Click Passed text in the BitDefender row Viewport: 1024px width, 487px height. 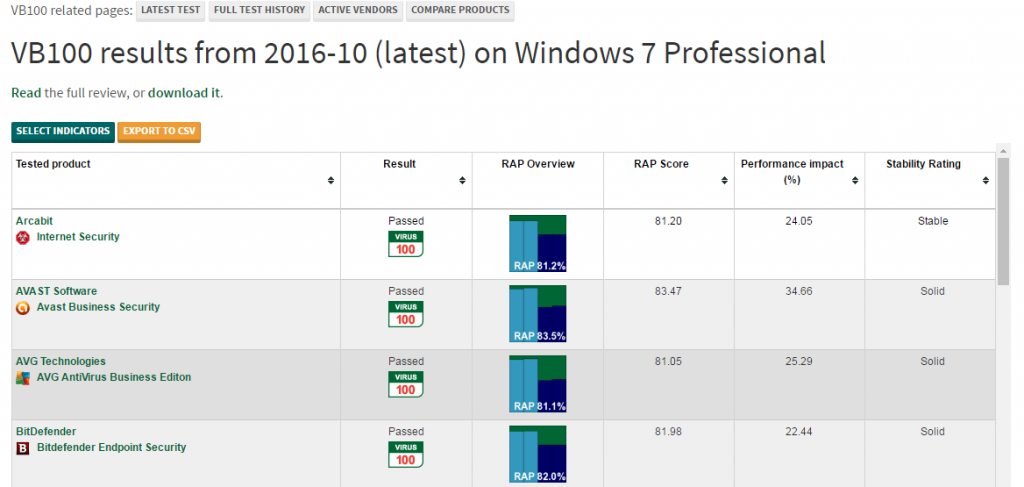(406, 432)
